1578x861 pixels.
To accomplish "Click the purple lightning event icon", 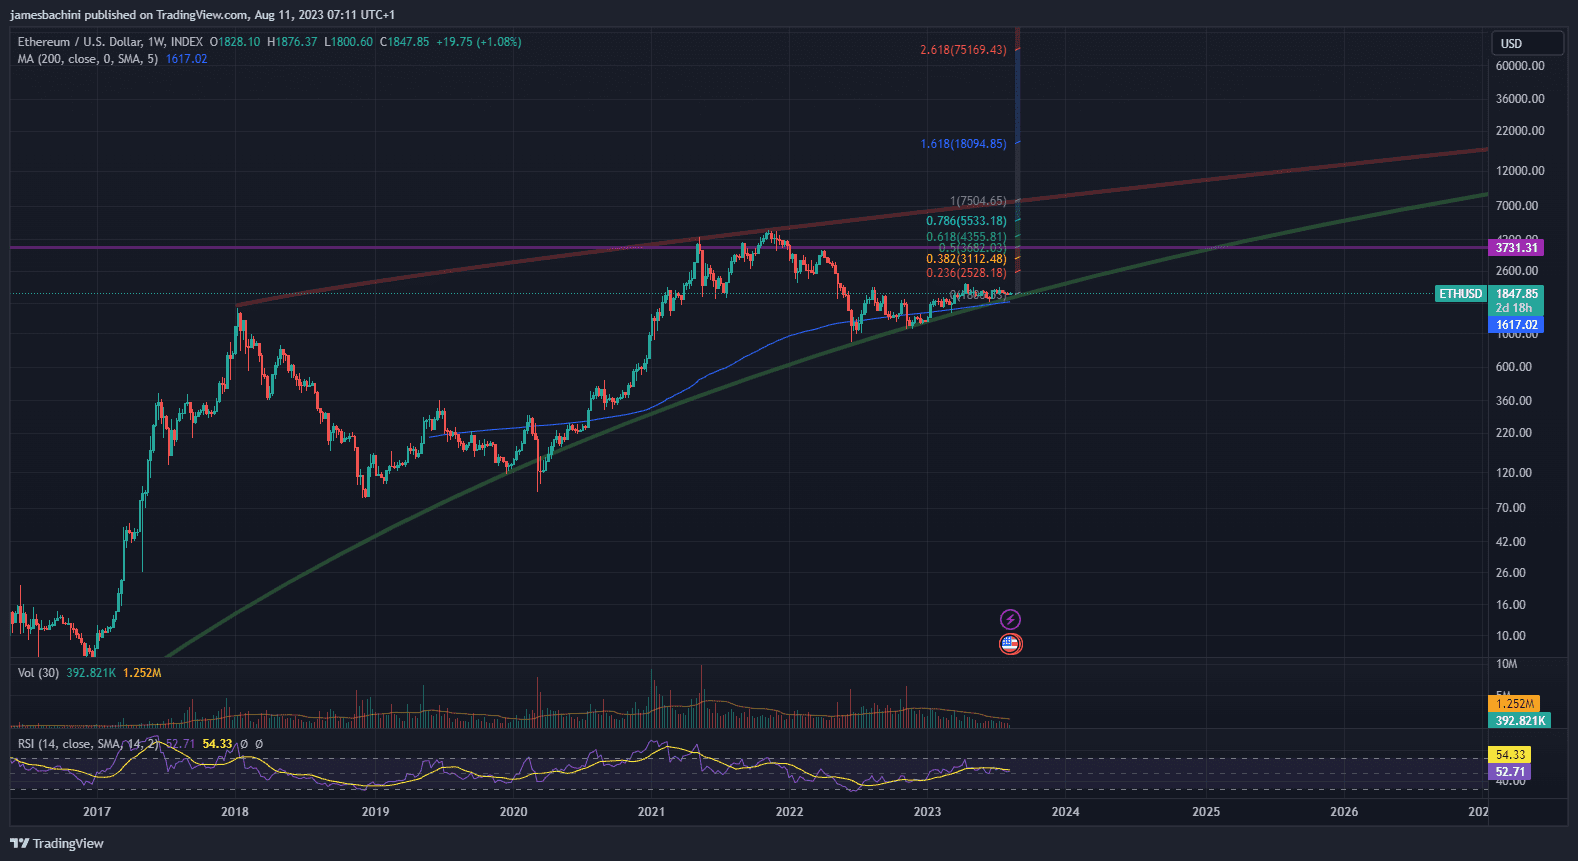I will (1010, 619).
